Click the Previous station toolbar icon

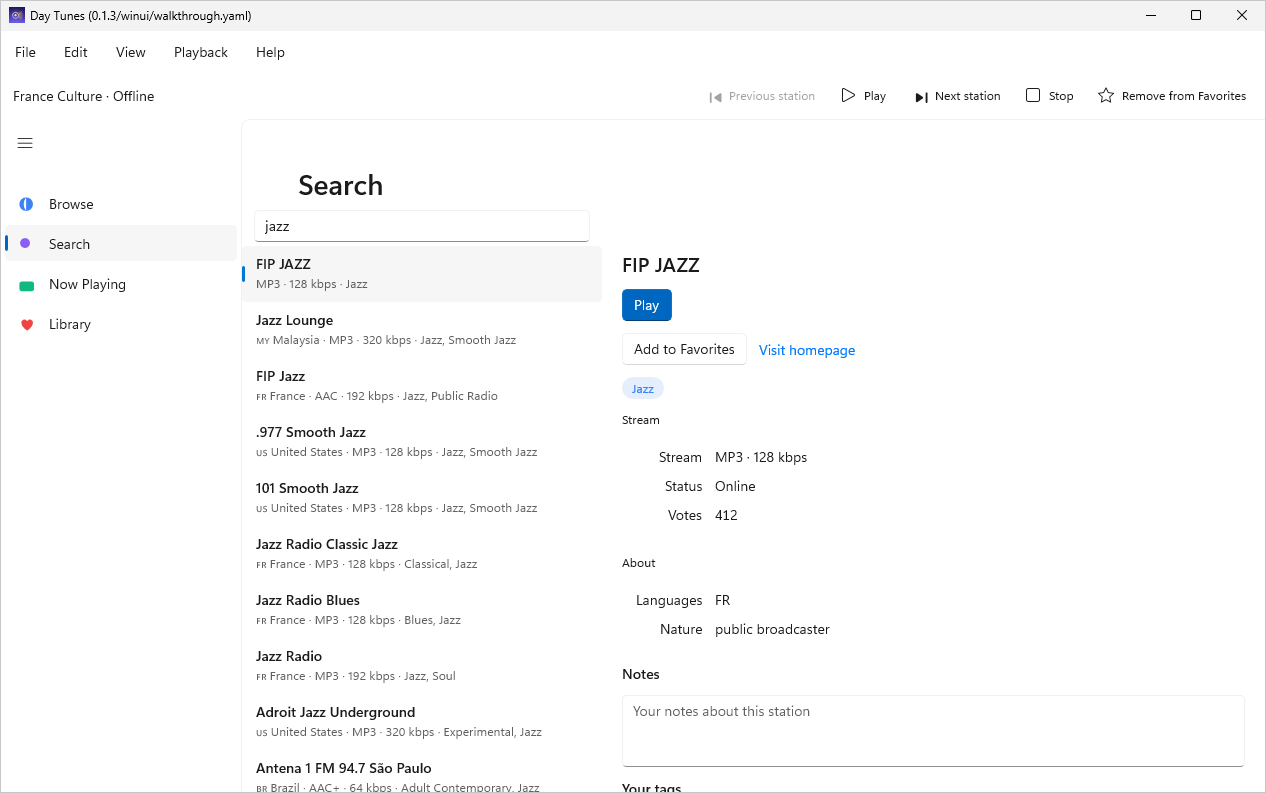pyautogui.click(x=715, y=97)
